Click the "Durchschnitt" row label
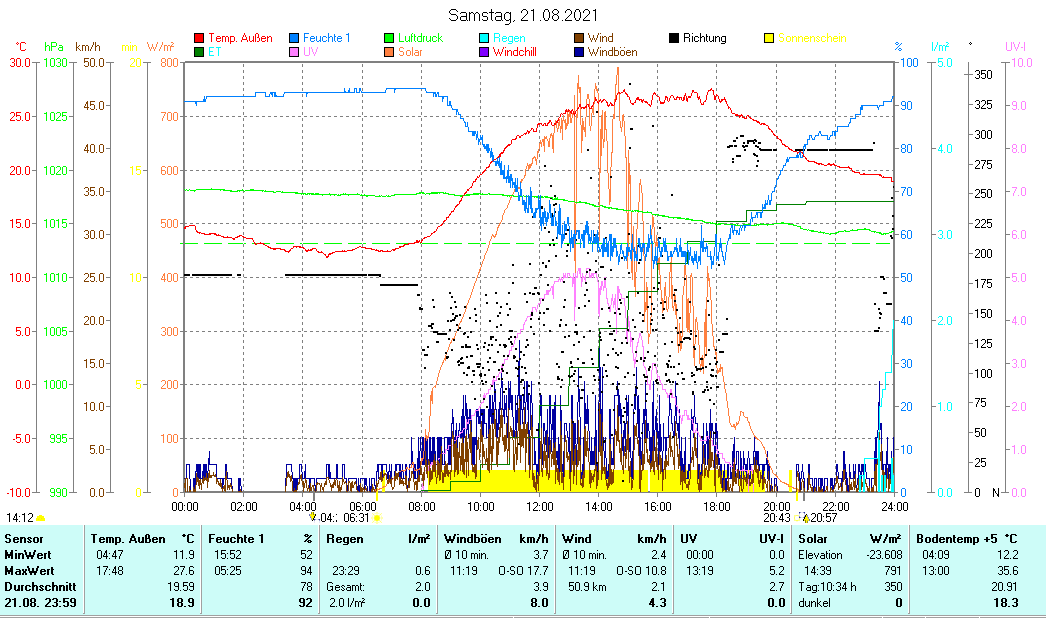Image resolution: width=1046 pixels, height=618 pixels. (40, 587)
